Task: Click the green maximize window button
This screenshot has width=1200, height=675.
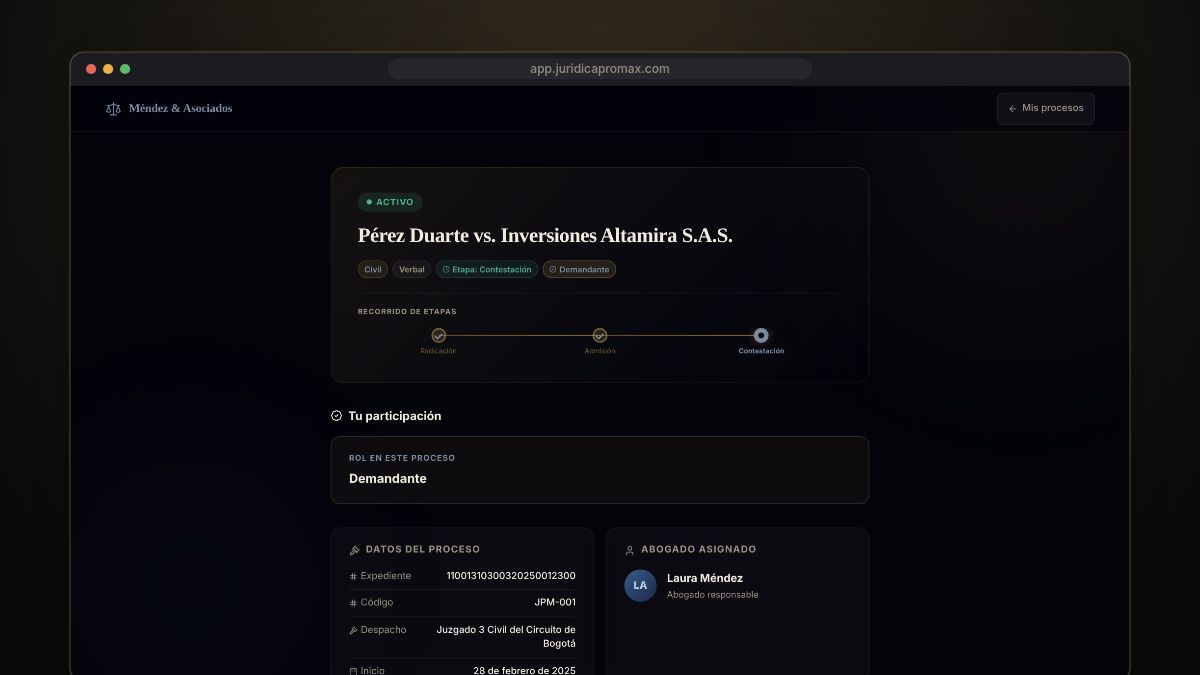Action: tap(125, 69)
